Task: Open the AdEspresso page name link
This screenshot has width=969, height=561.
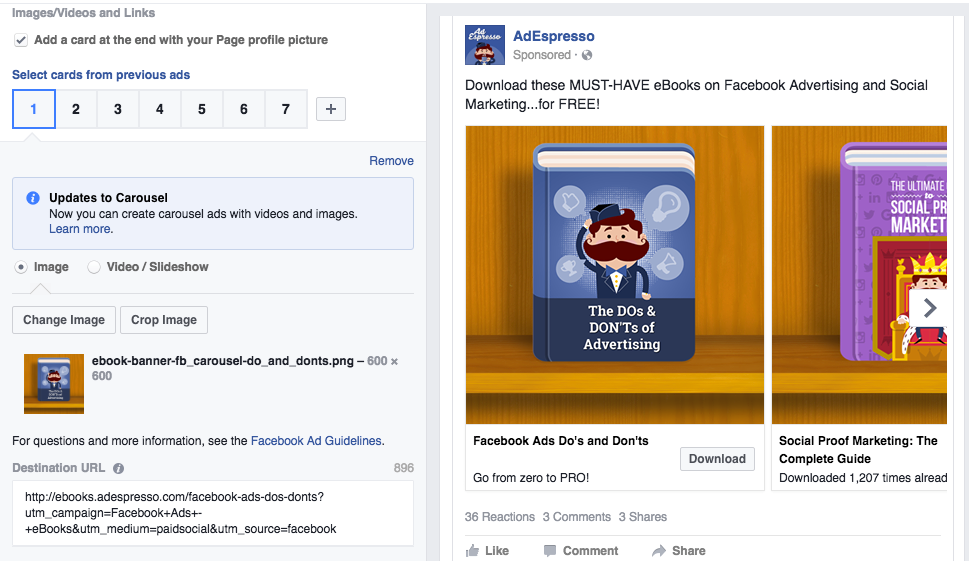Action: point(554,36)
